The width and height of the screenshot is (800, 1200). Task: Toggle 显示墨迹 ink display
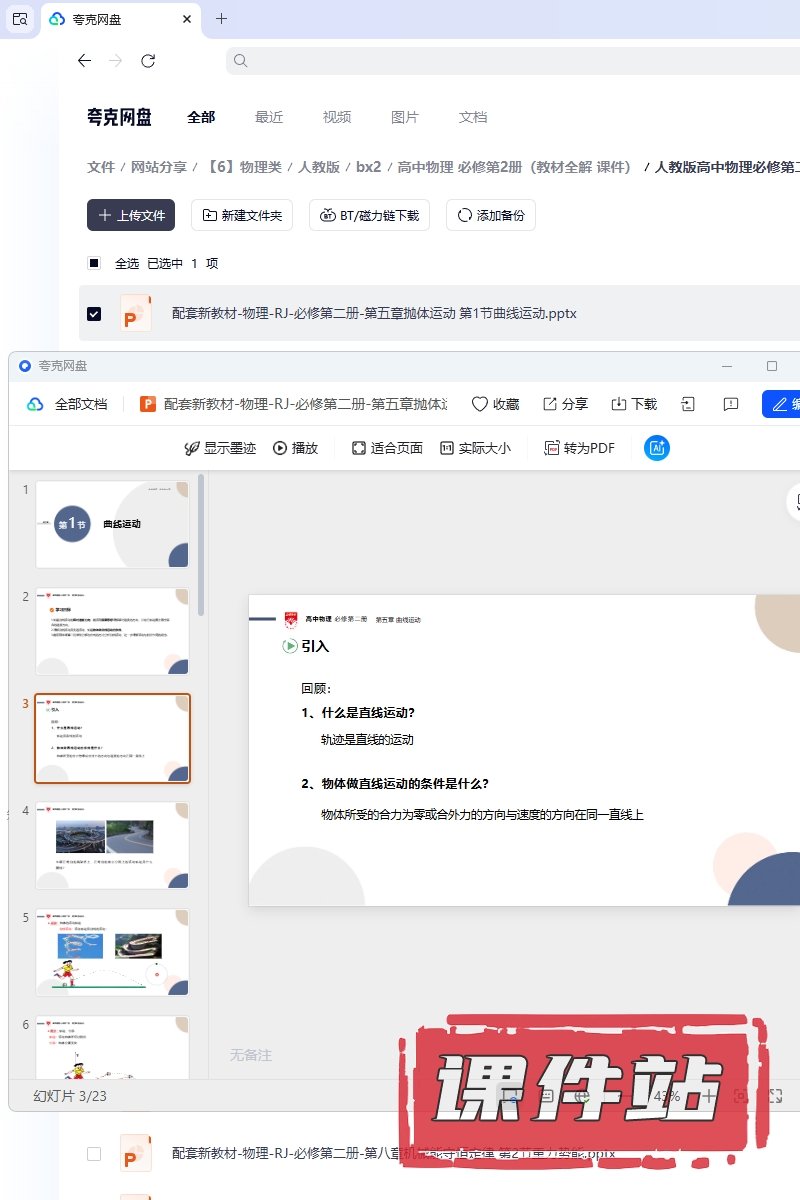(x=192, y=448)
